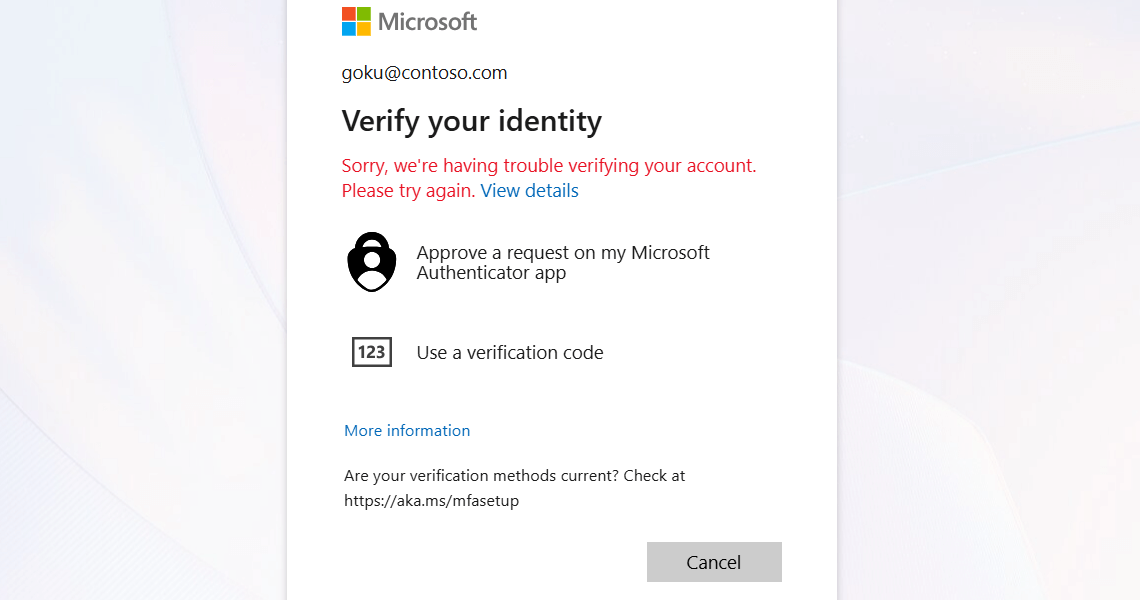Open More information
1140x600 pixels.
pyautogui.click(x=406, y=430)
